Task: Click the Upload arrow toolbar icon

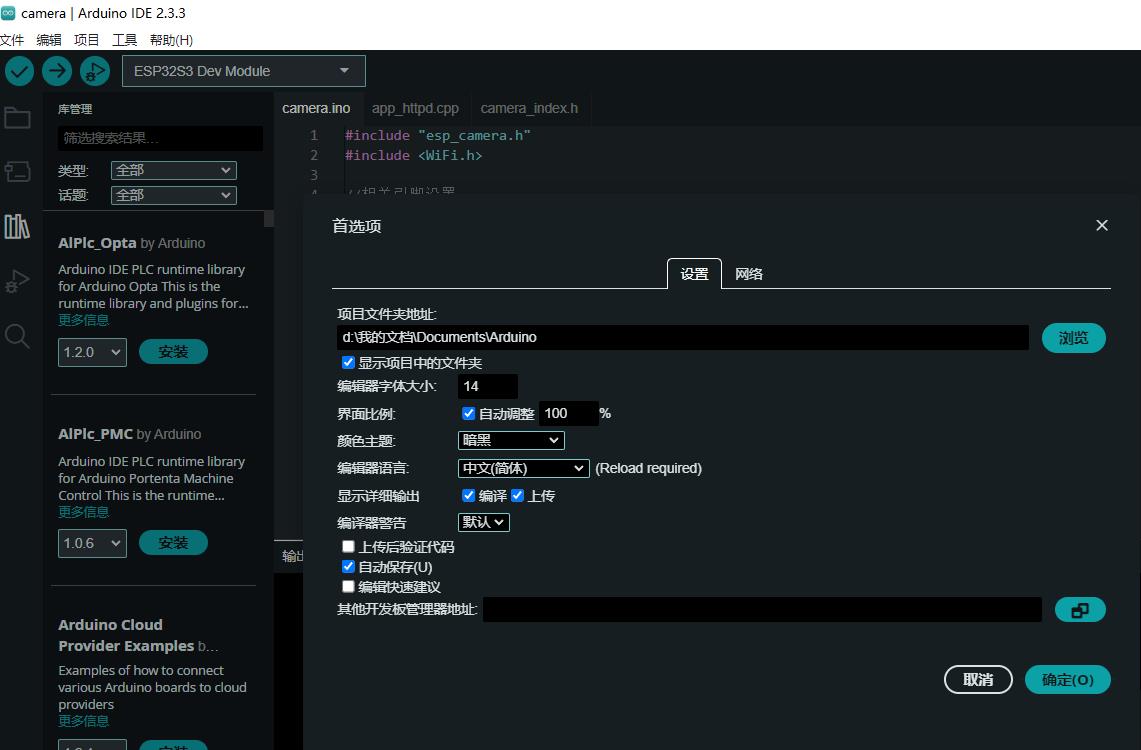Action: coord(57,71)
